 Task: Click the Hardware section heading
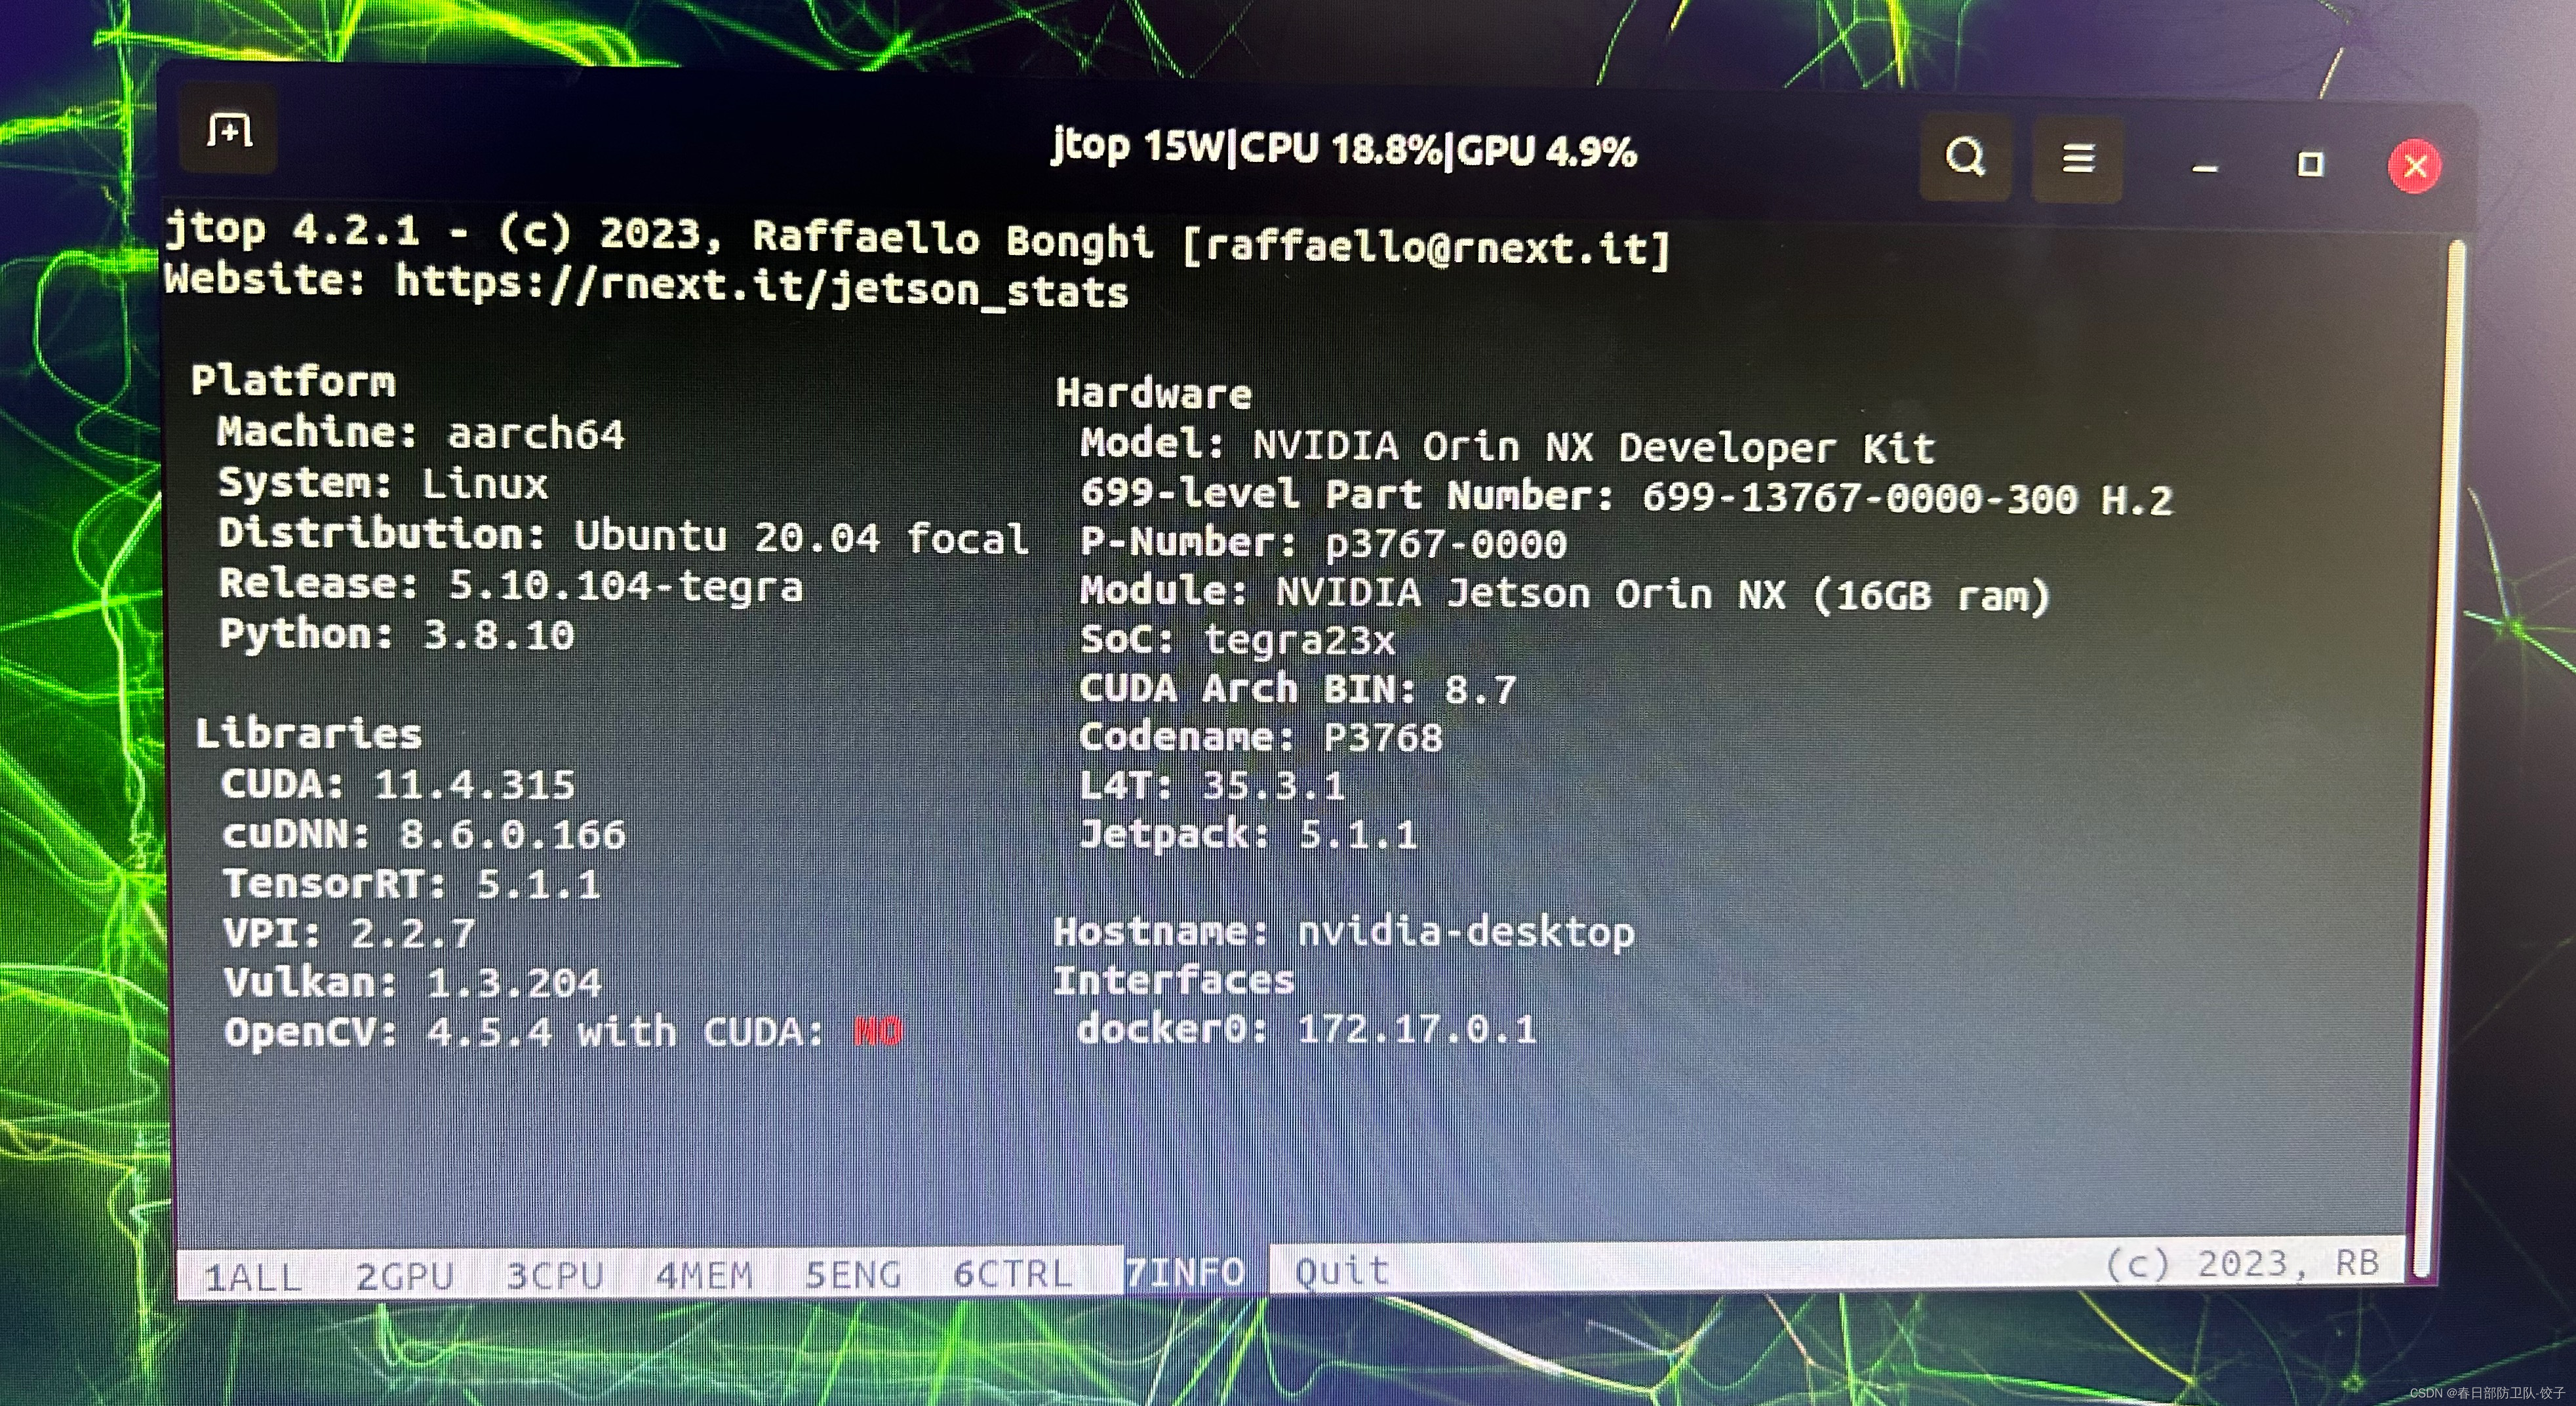[1154, 393]
